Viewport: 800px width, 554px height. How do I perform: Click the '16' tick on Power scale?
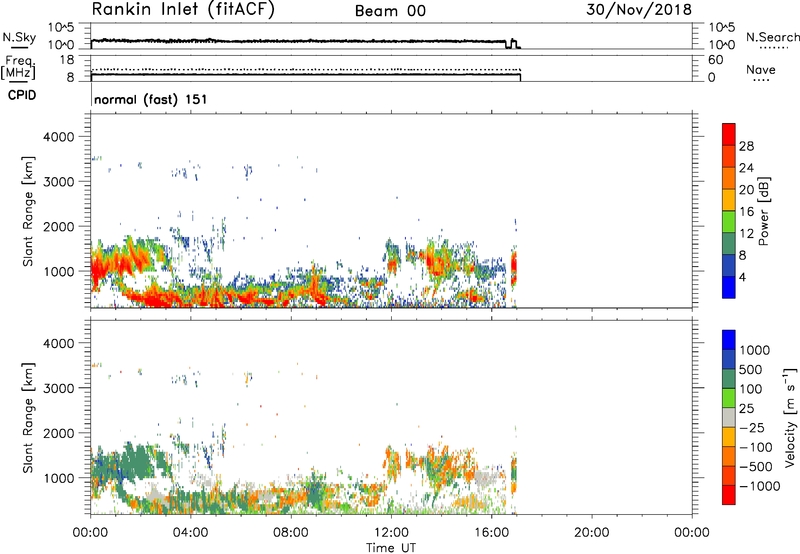[x=746, y=212]
